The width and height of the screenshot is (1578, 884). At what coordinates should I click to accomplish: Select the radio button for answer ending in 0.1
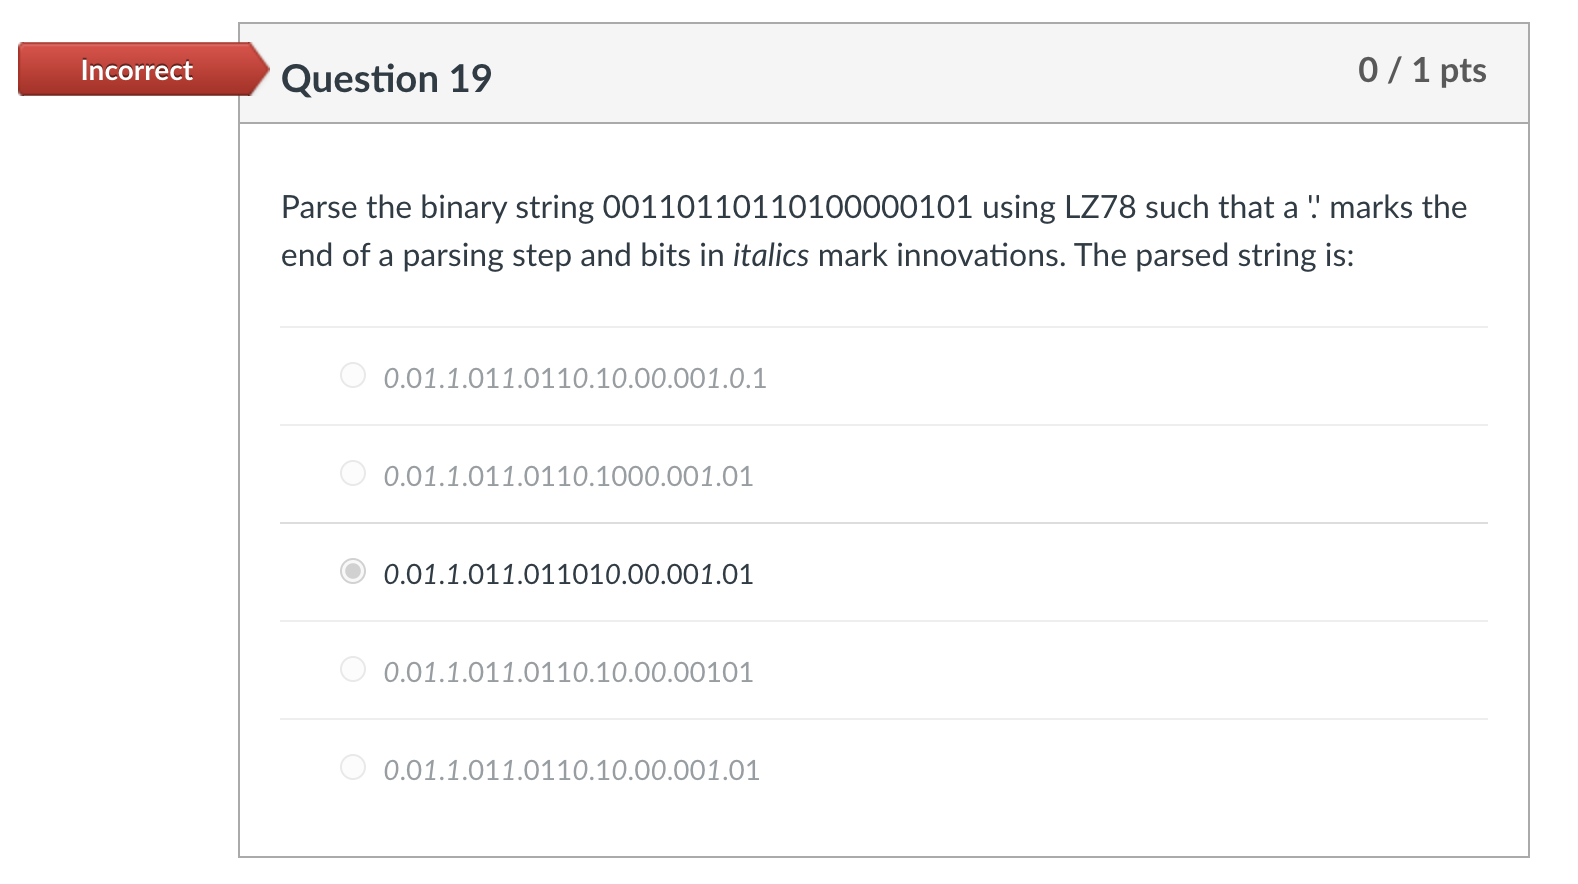click(352, 375)
